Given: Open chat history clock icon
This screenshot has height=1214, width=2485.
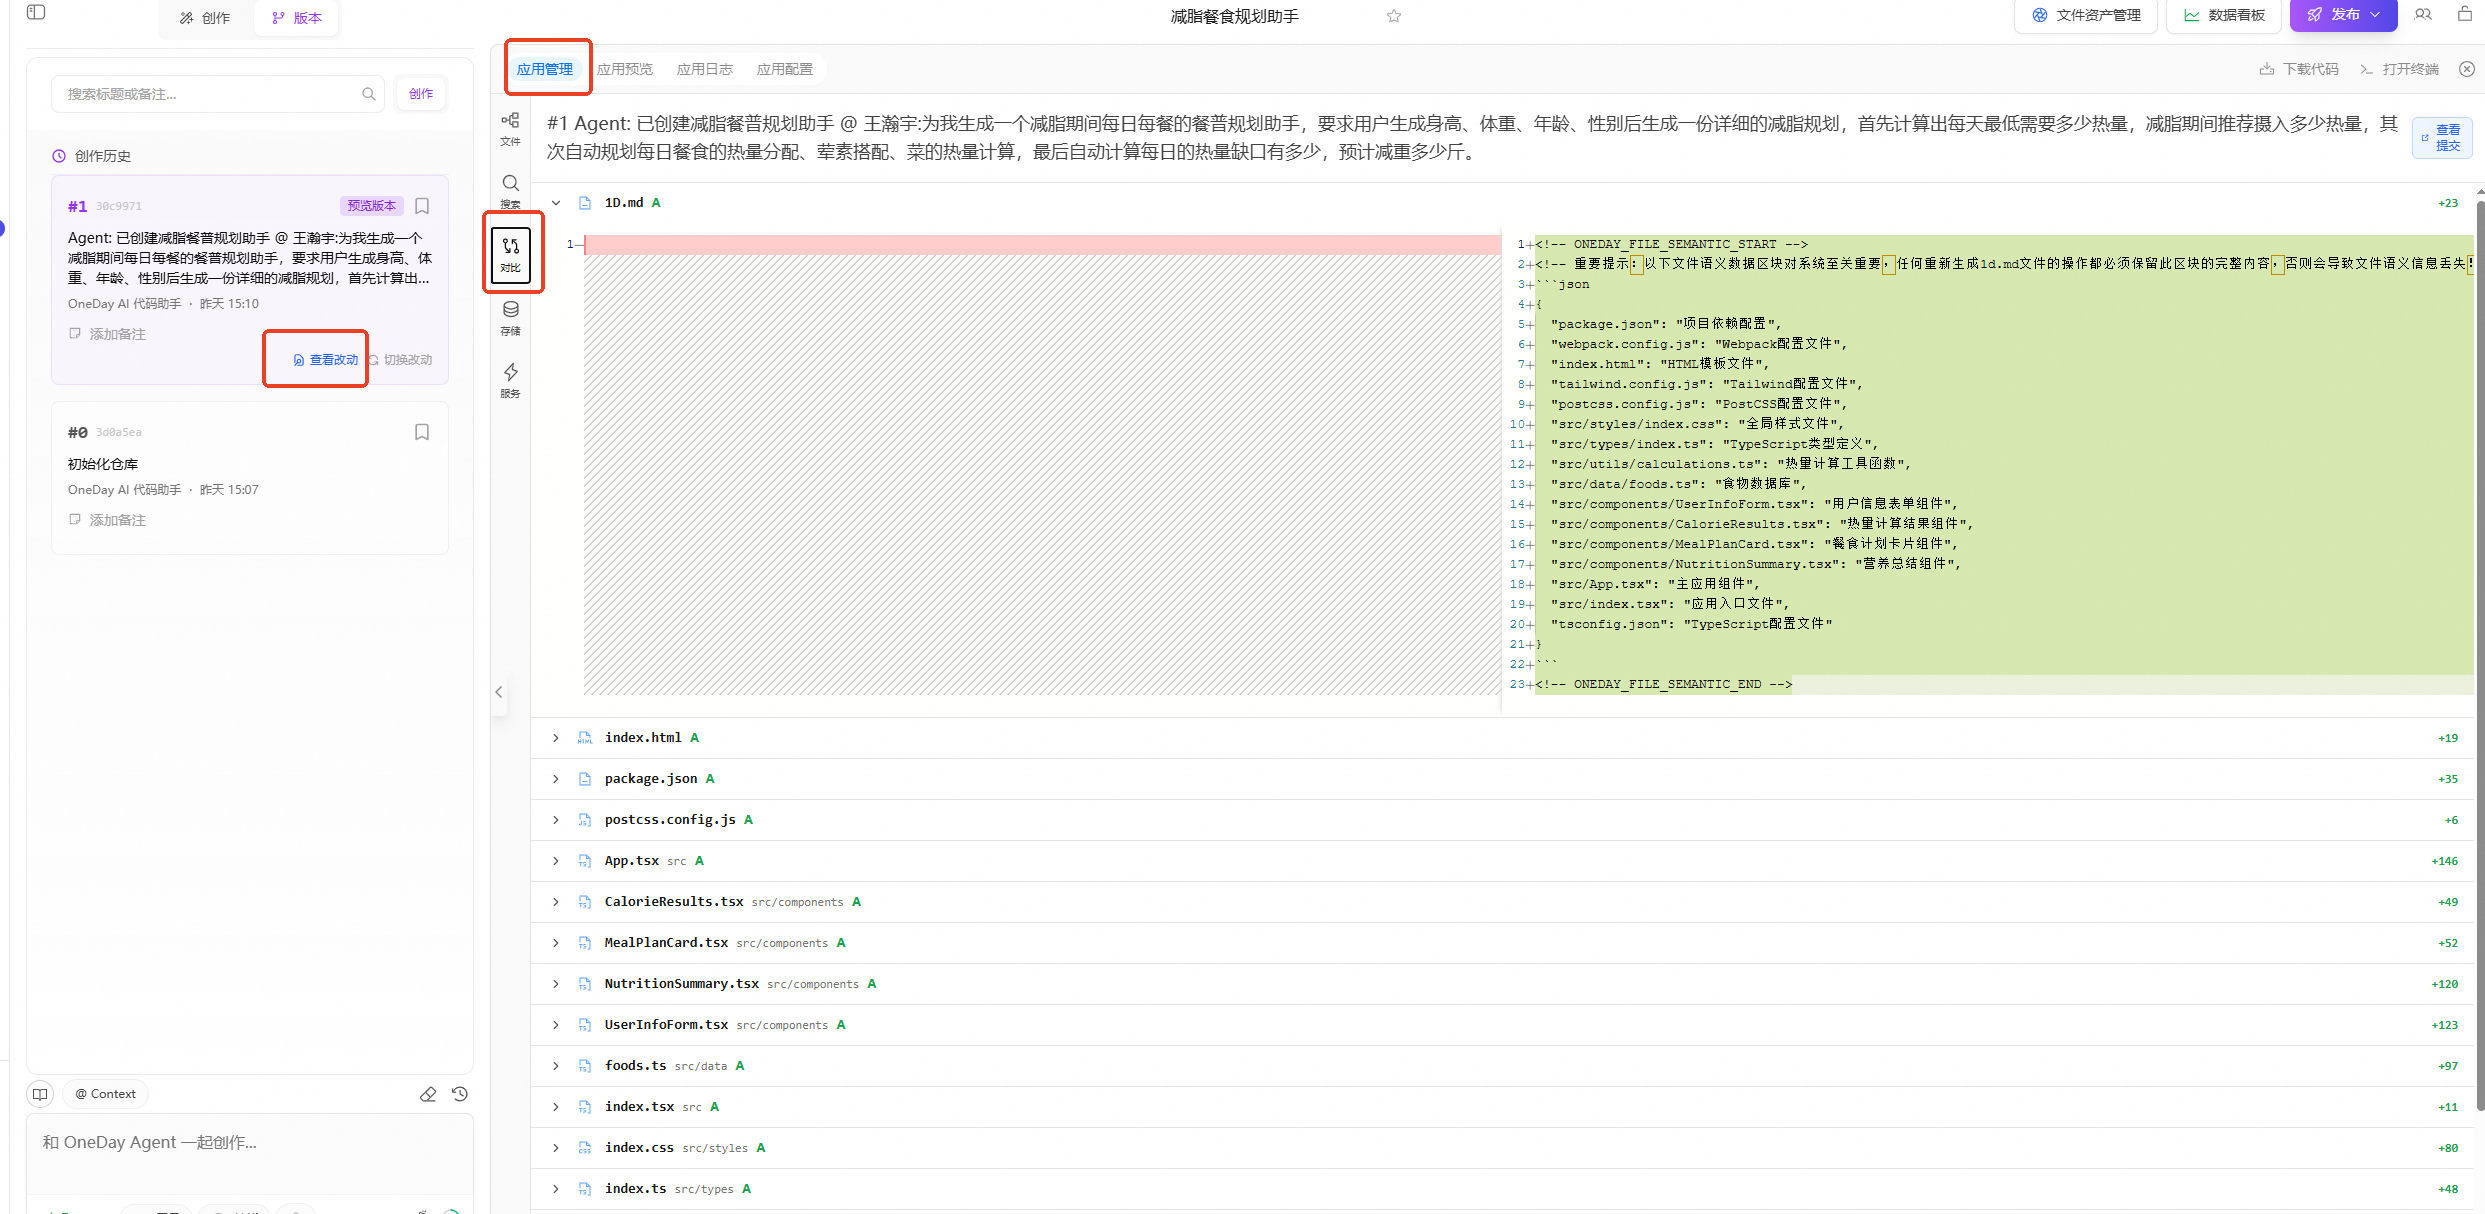Looking at the screenshot, I should (460, 1094).
